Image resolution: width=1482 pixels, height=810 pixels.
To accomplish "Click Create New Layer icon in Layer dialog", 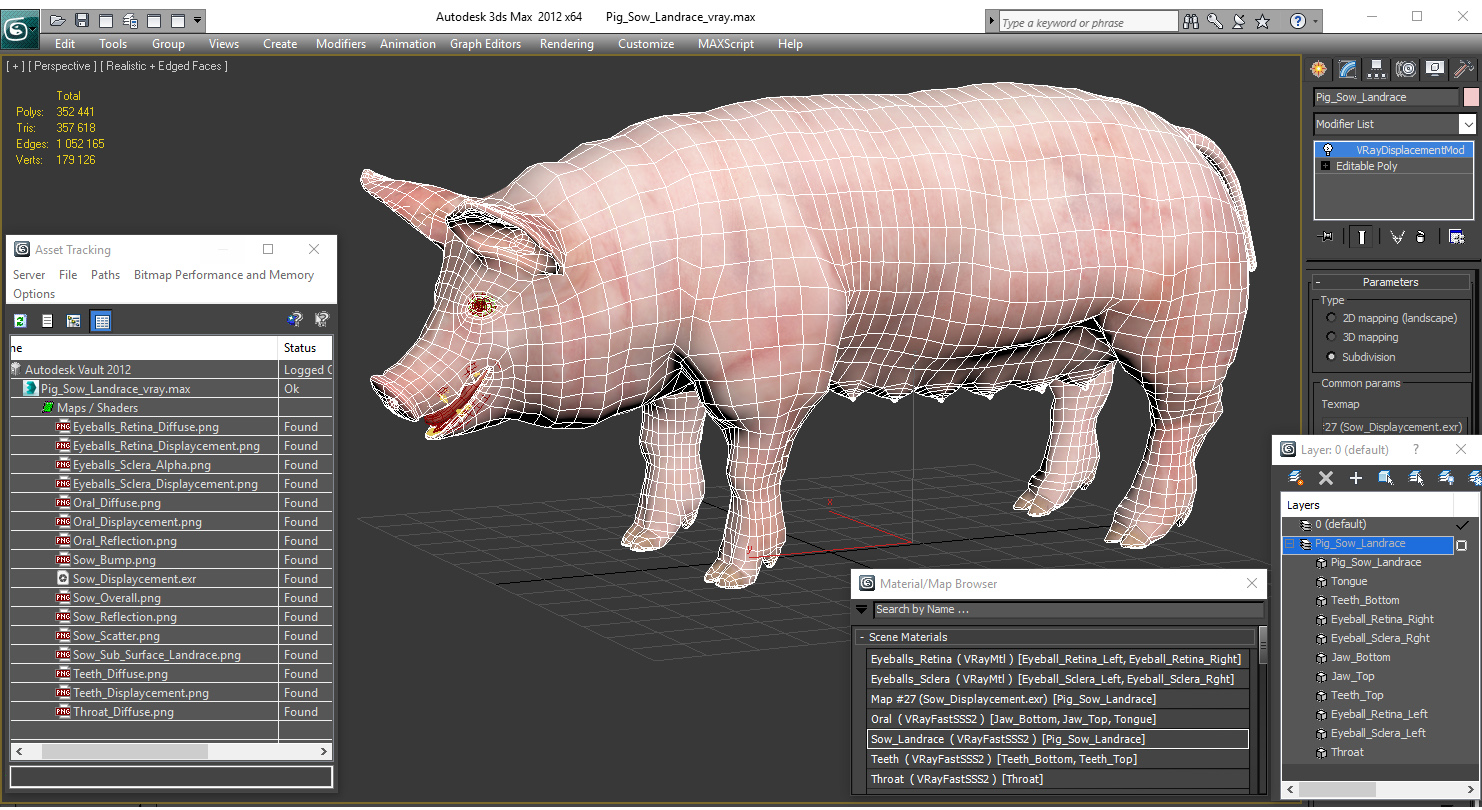I will (1296, 478).
